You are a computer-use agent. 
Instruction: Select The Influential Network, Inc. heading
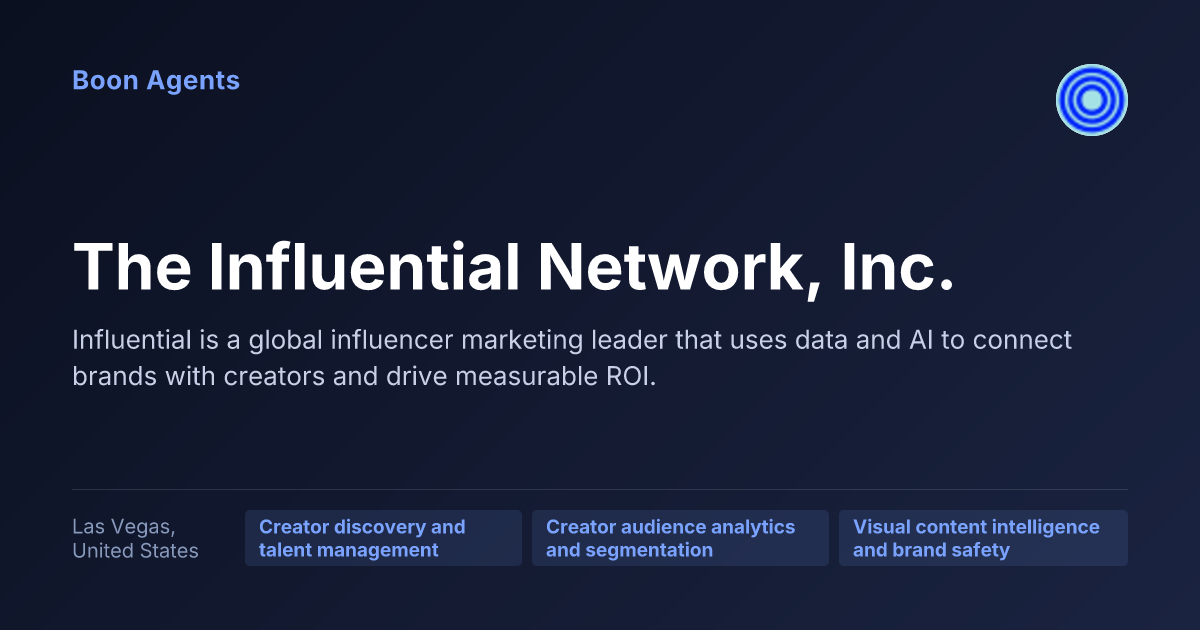[x=513, y=267]
